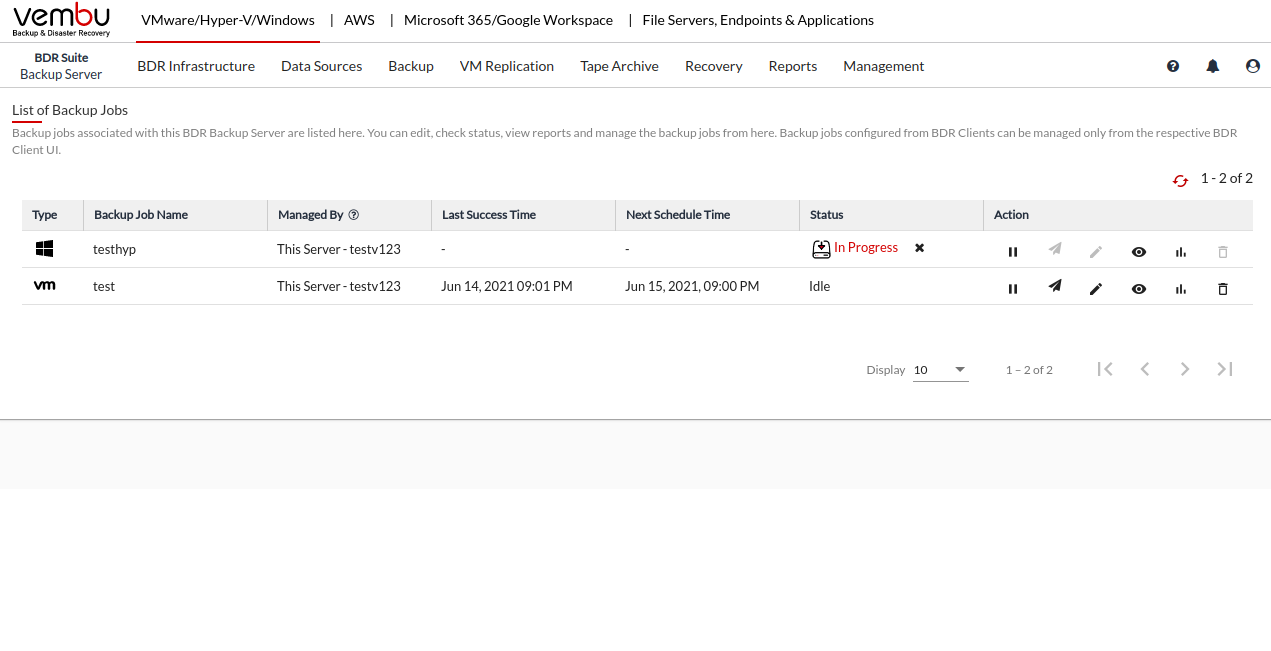
Task: Switch to the AWS tab
Action: (359, 20)
